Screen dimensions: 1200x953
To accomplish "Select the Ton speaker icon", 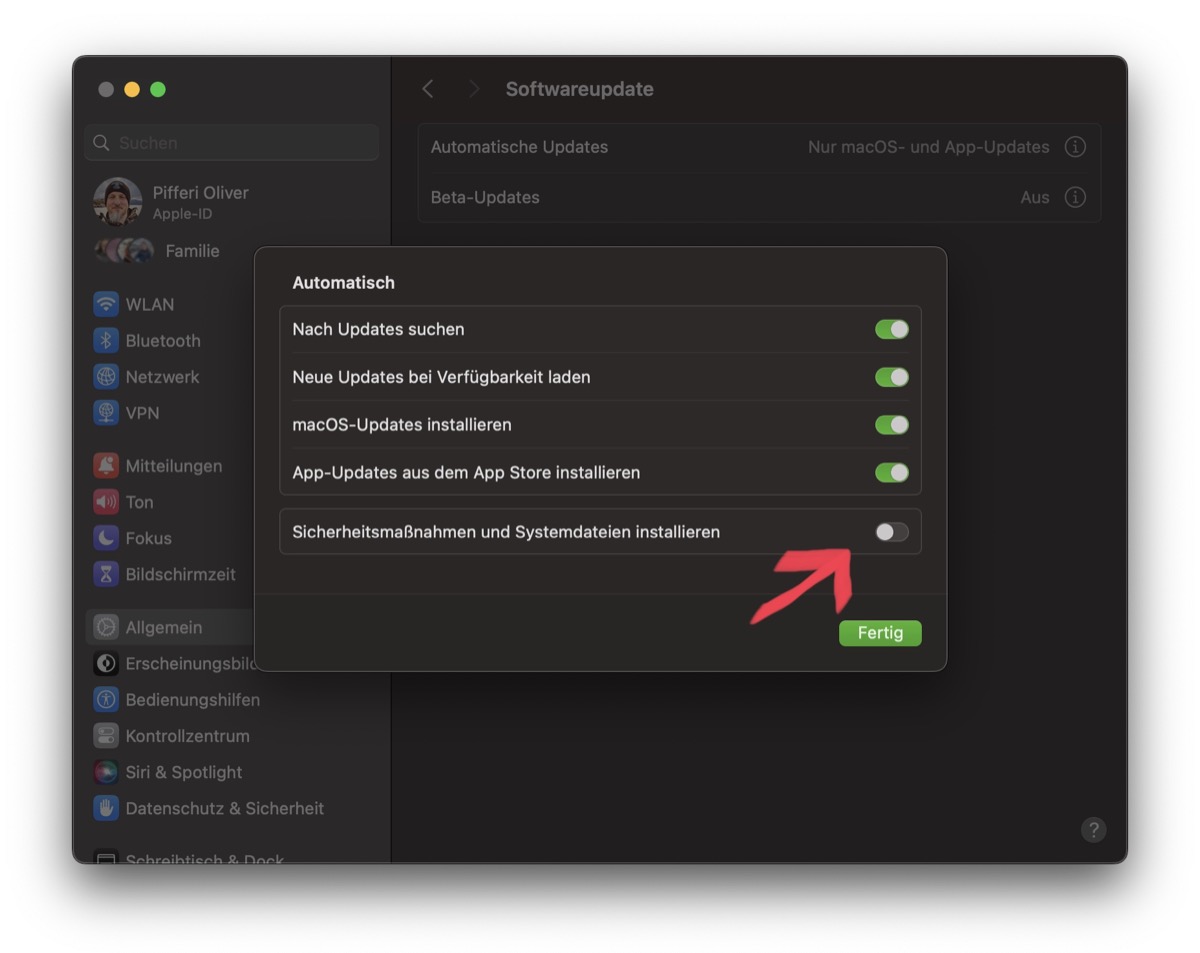I will tap(106, 502).
